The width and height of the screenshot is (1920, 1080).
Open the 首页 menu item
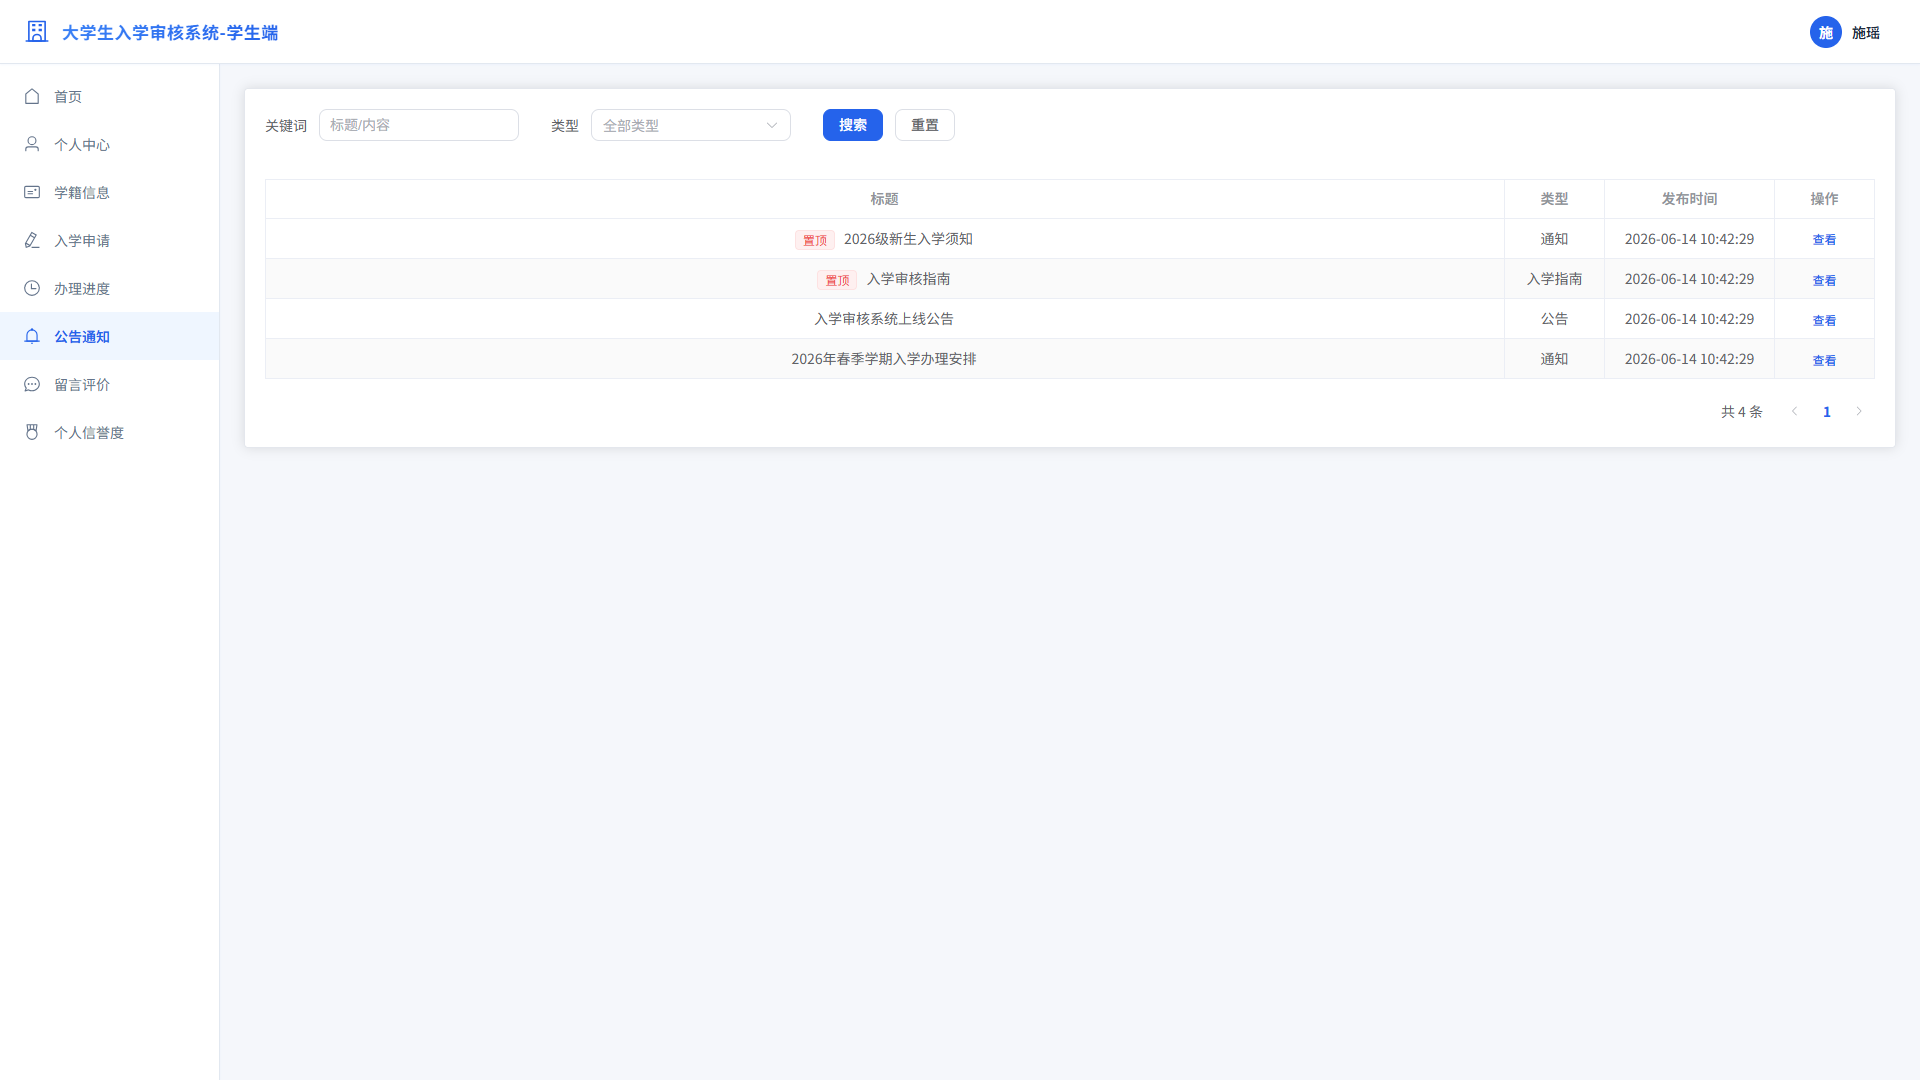click(110, 97)
